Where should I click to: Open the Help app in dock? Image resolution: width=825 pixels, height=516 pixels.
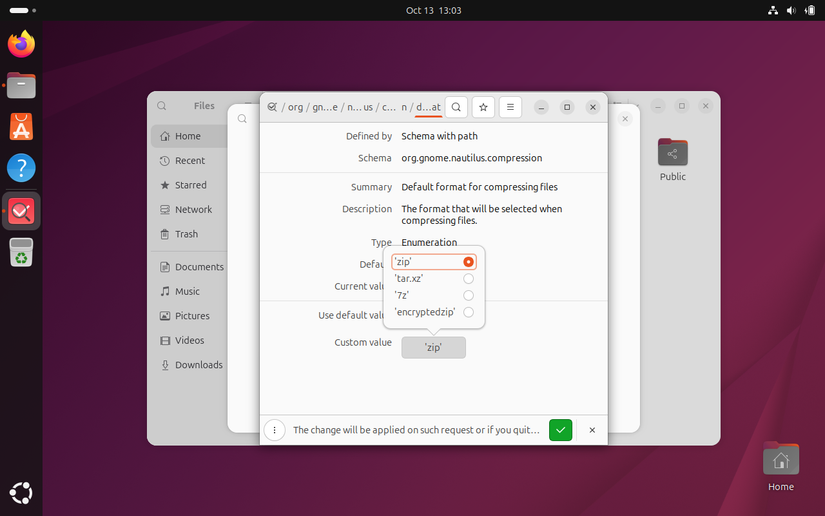point(21,168)
